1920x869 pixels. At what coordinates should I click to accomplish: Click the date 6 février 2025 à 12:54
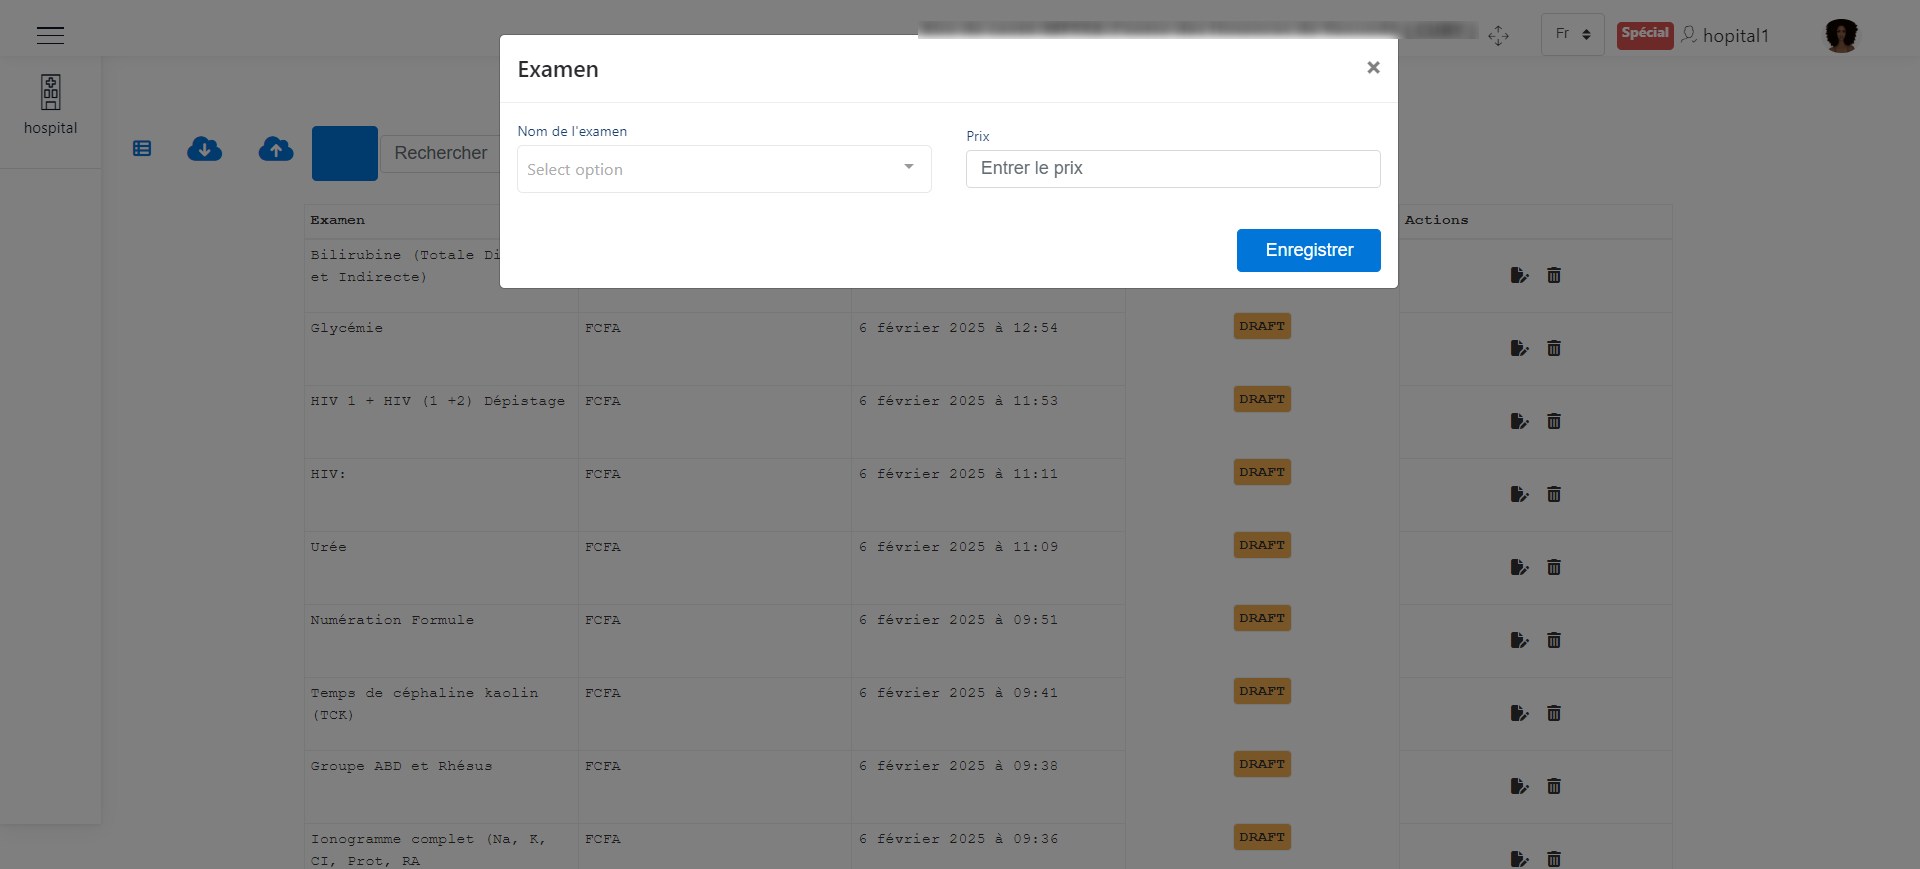click(x=958, y=328)
